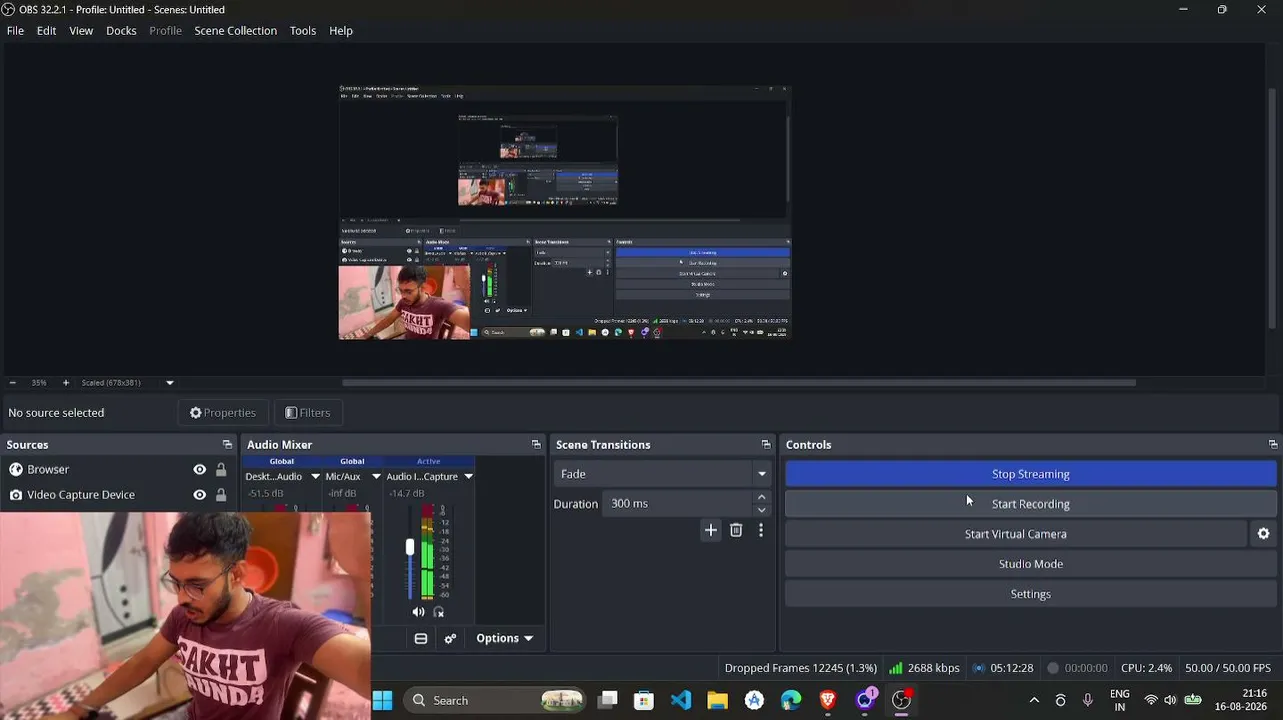Open Properties for the selected source
Screen dimensions: 1283x720
[x=223, y=413]
